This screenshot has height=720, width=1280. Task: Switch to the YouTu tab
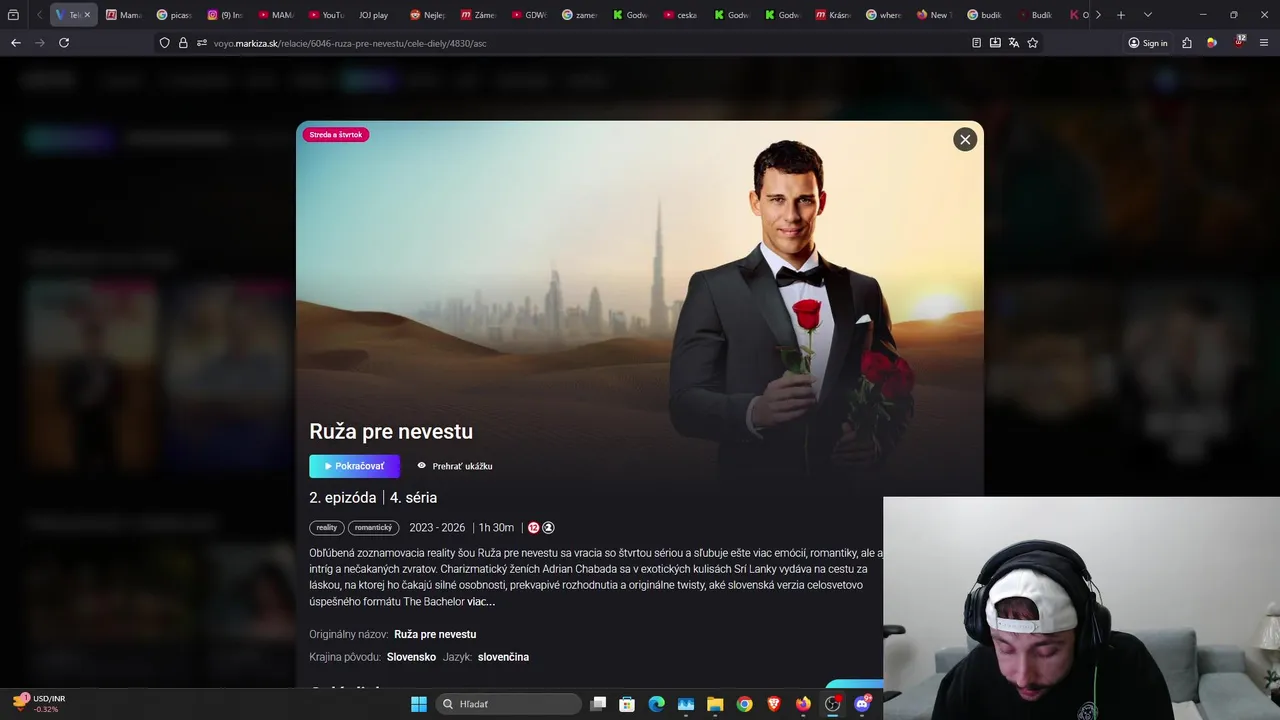click(327, 15)
